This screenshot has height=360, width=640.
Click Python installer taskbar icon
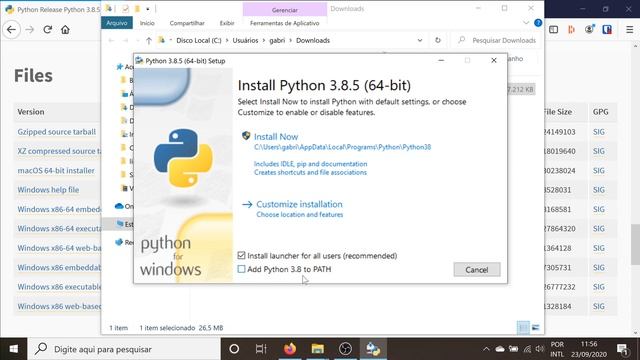pos(373,349)
